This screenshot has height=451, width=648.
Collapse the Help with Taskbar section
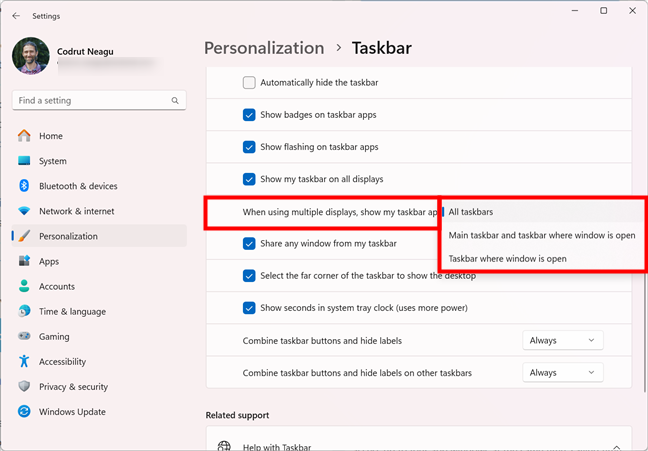click(616, 447)
